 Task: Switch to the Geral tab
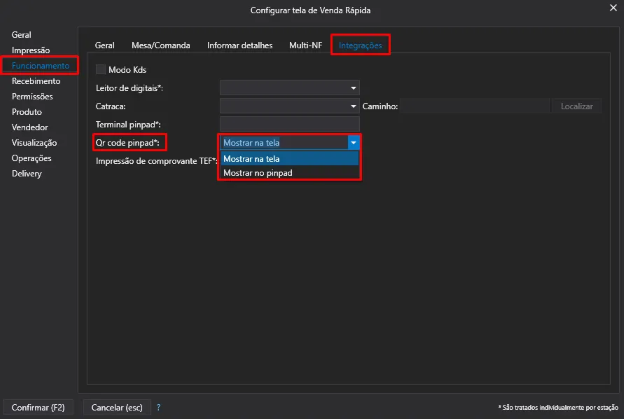[x=104, y=45]
